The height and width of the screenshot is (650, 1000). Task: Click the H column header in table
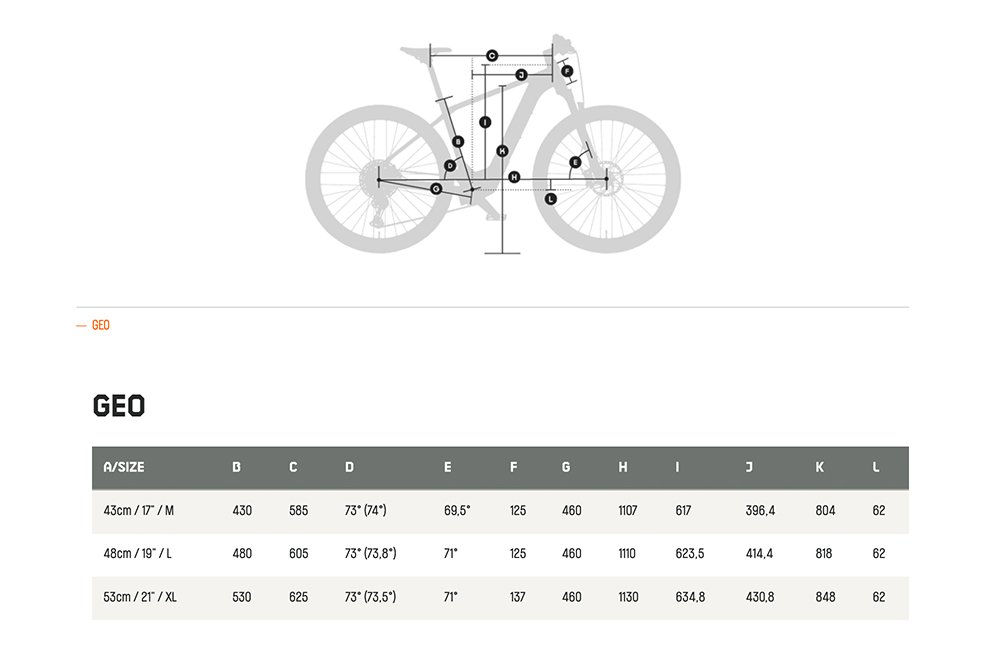622,467
